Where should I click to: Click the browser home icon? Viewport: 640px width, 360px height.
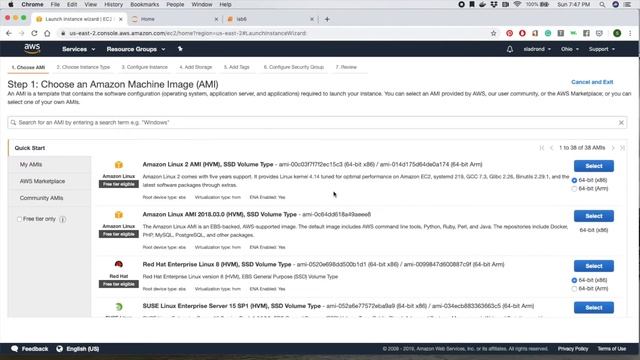point(47,33)
